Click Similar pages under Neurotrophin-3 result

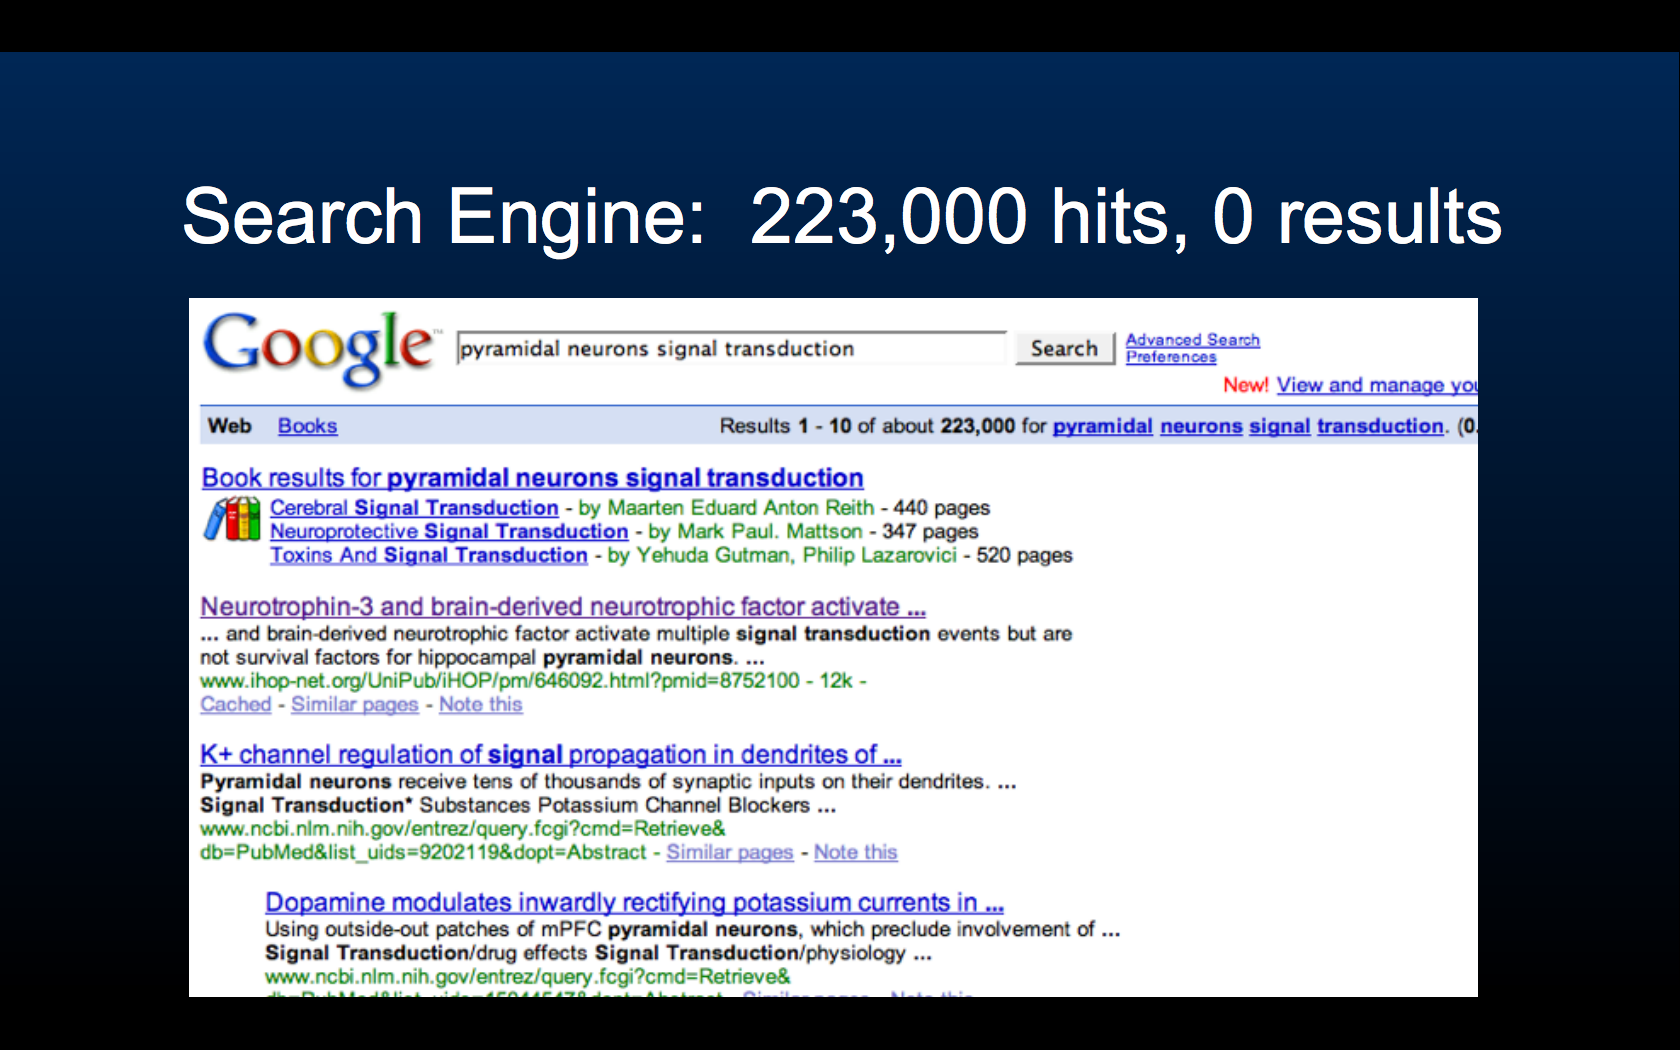pyautogui.click(x=354, y=704)
